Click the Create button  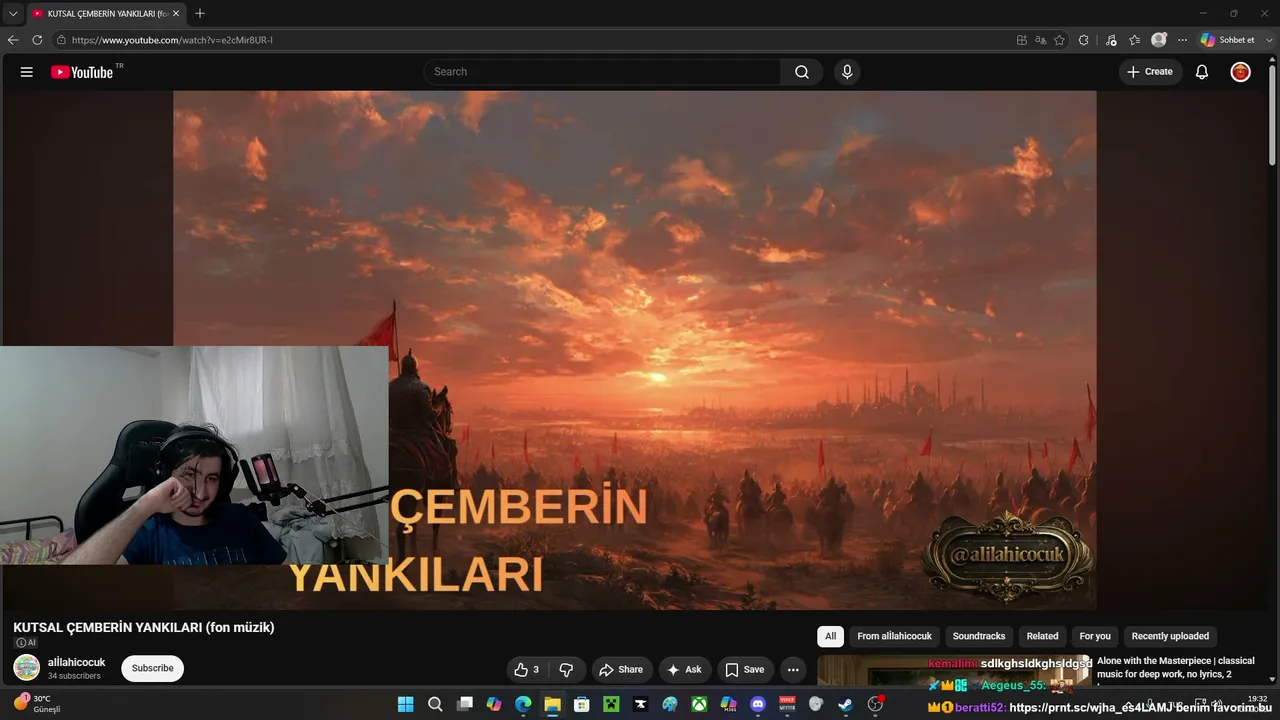pos(1150,72)
